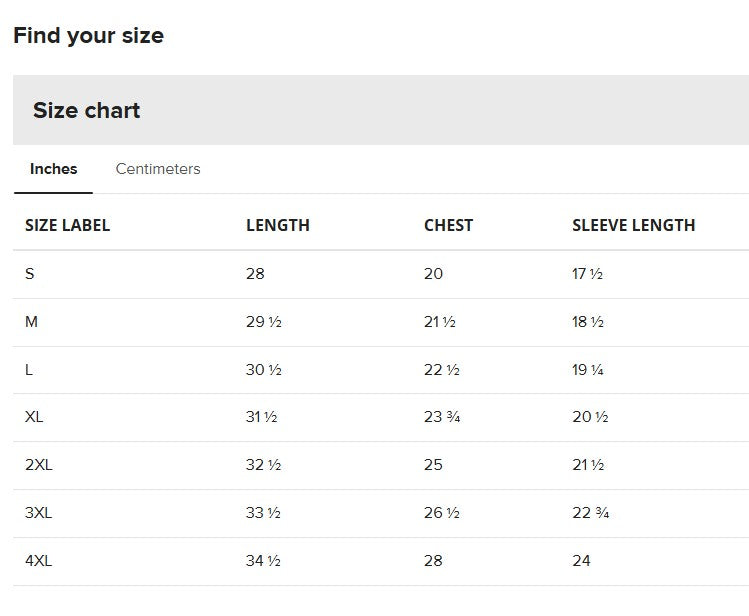Click the LENGTH column header

pos(278,225)
